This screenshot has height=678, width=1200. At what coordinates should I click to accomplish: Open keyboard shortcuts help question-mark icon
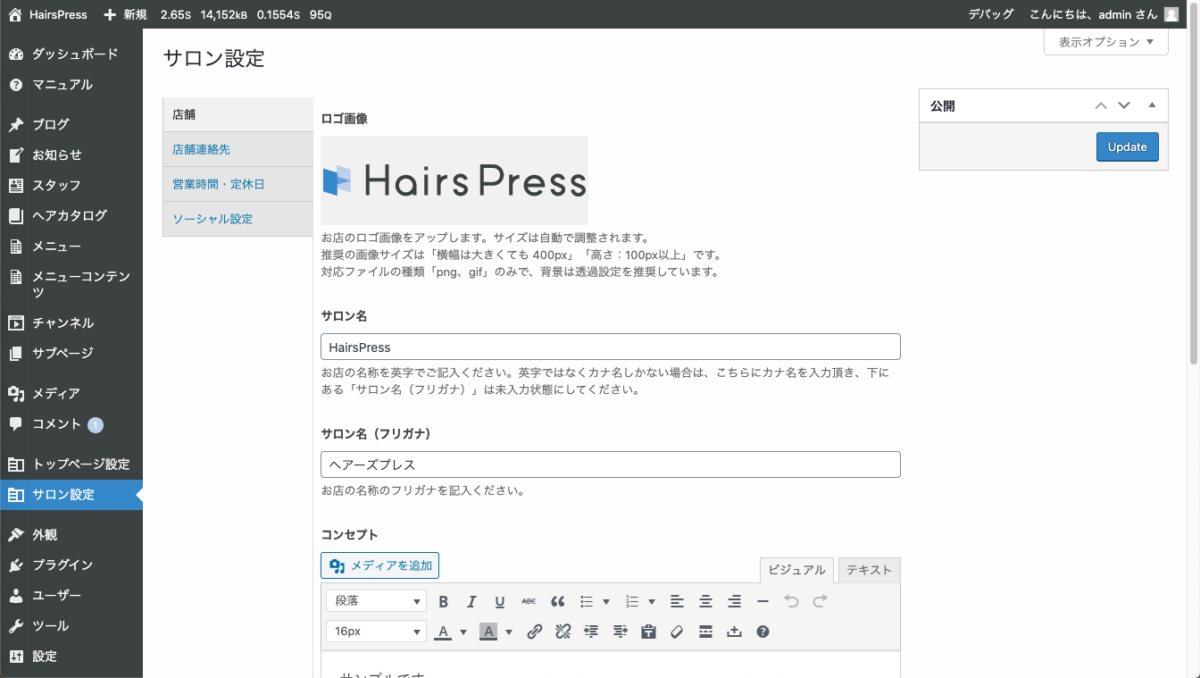point(763,632)
